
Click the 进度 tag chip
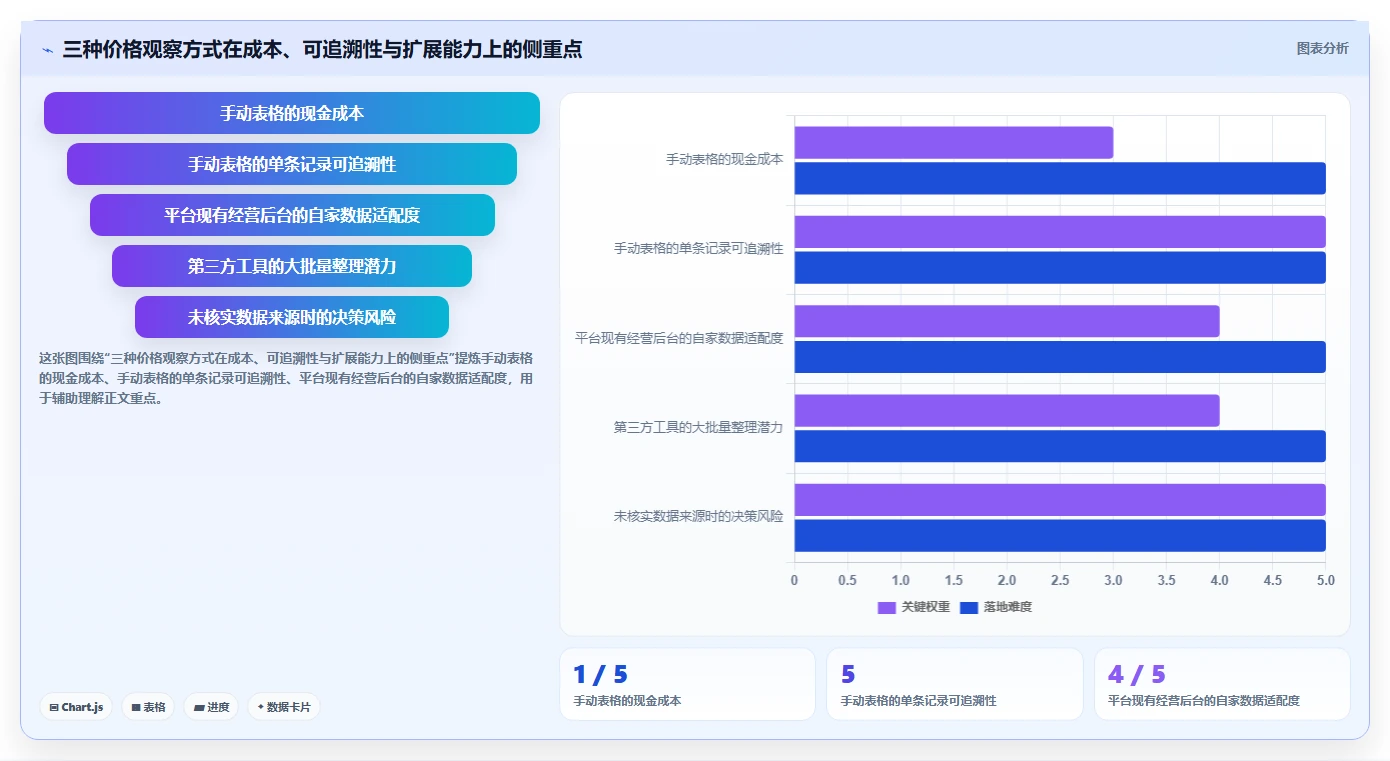[211, 707]
